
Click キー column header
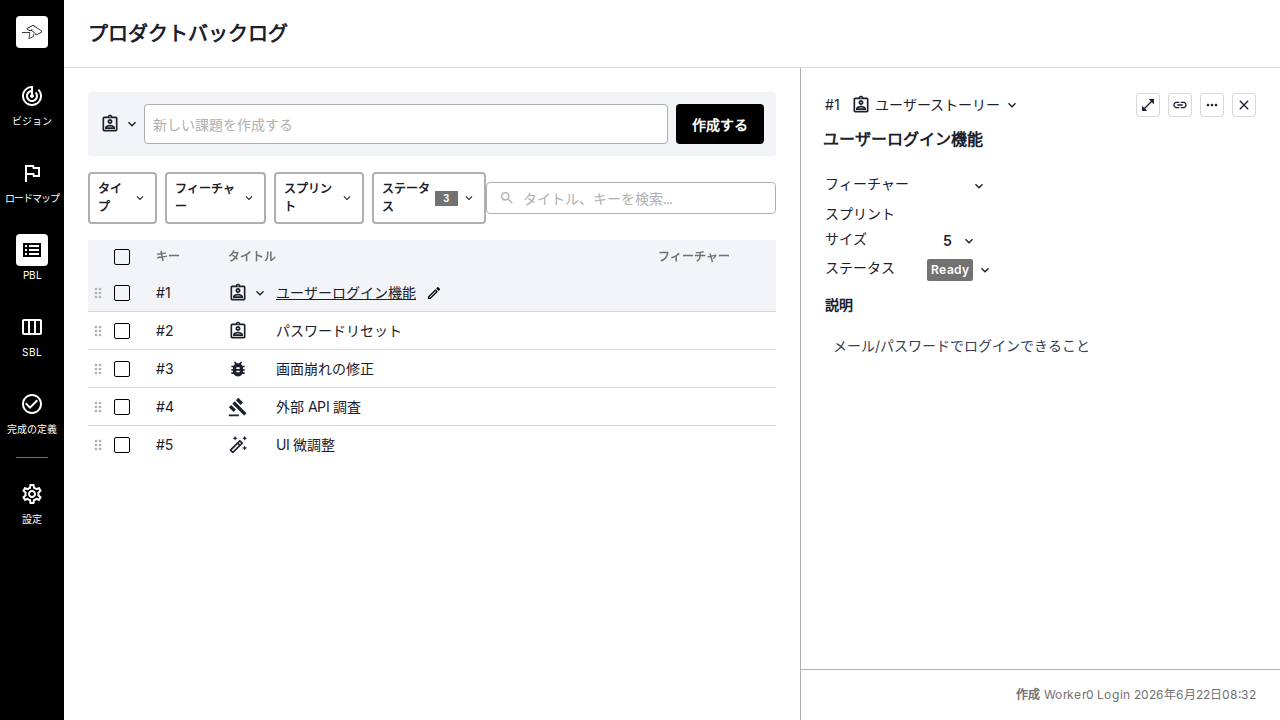pos(168,257)
